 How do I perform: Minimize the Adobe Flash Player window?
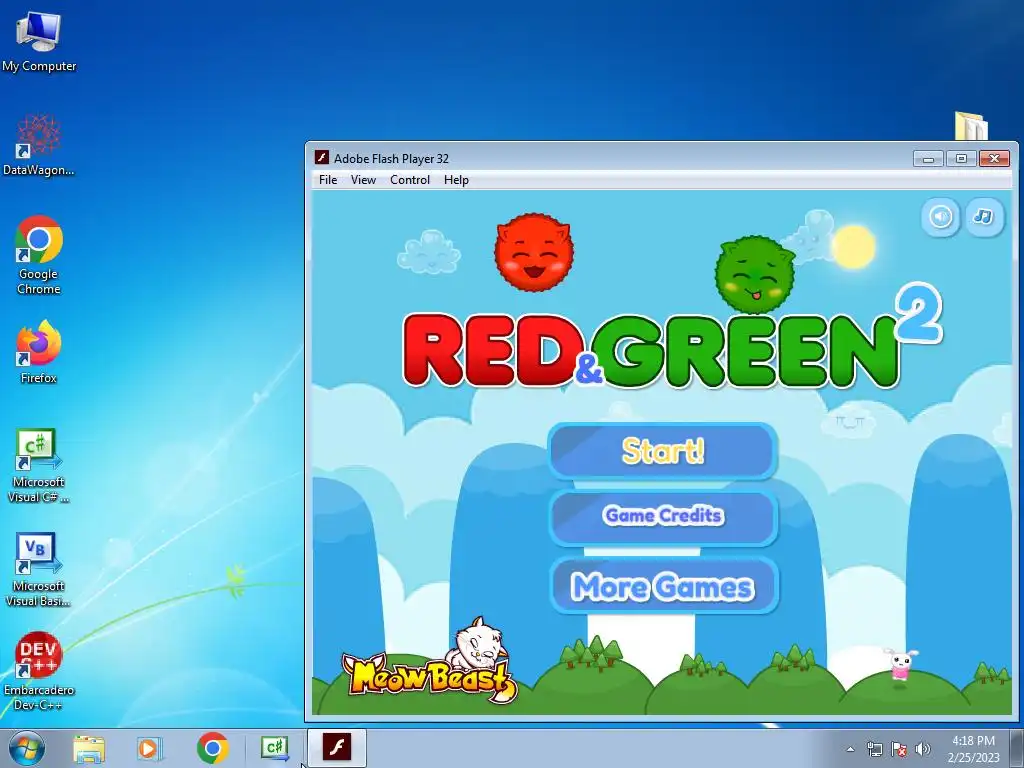coord(928,158)
